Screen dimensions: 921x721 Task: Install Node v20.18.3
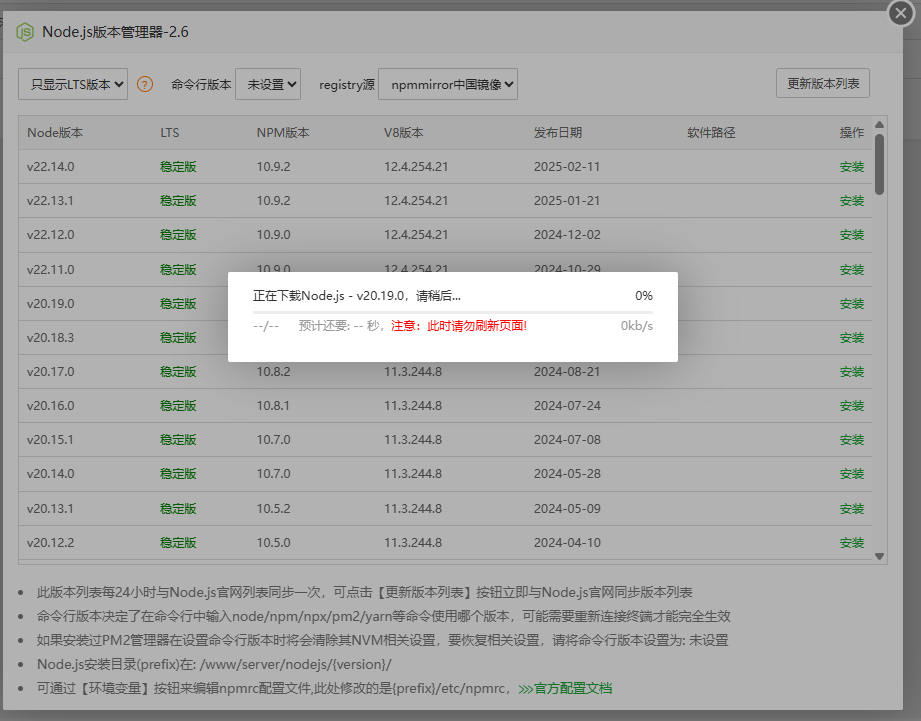[x=852, y=338]
